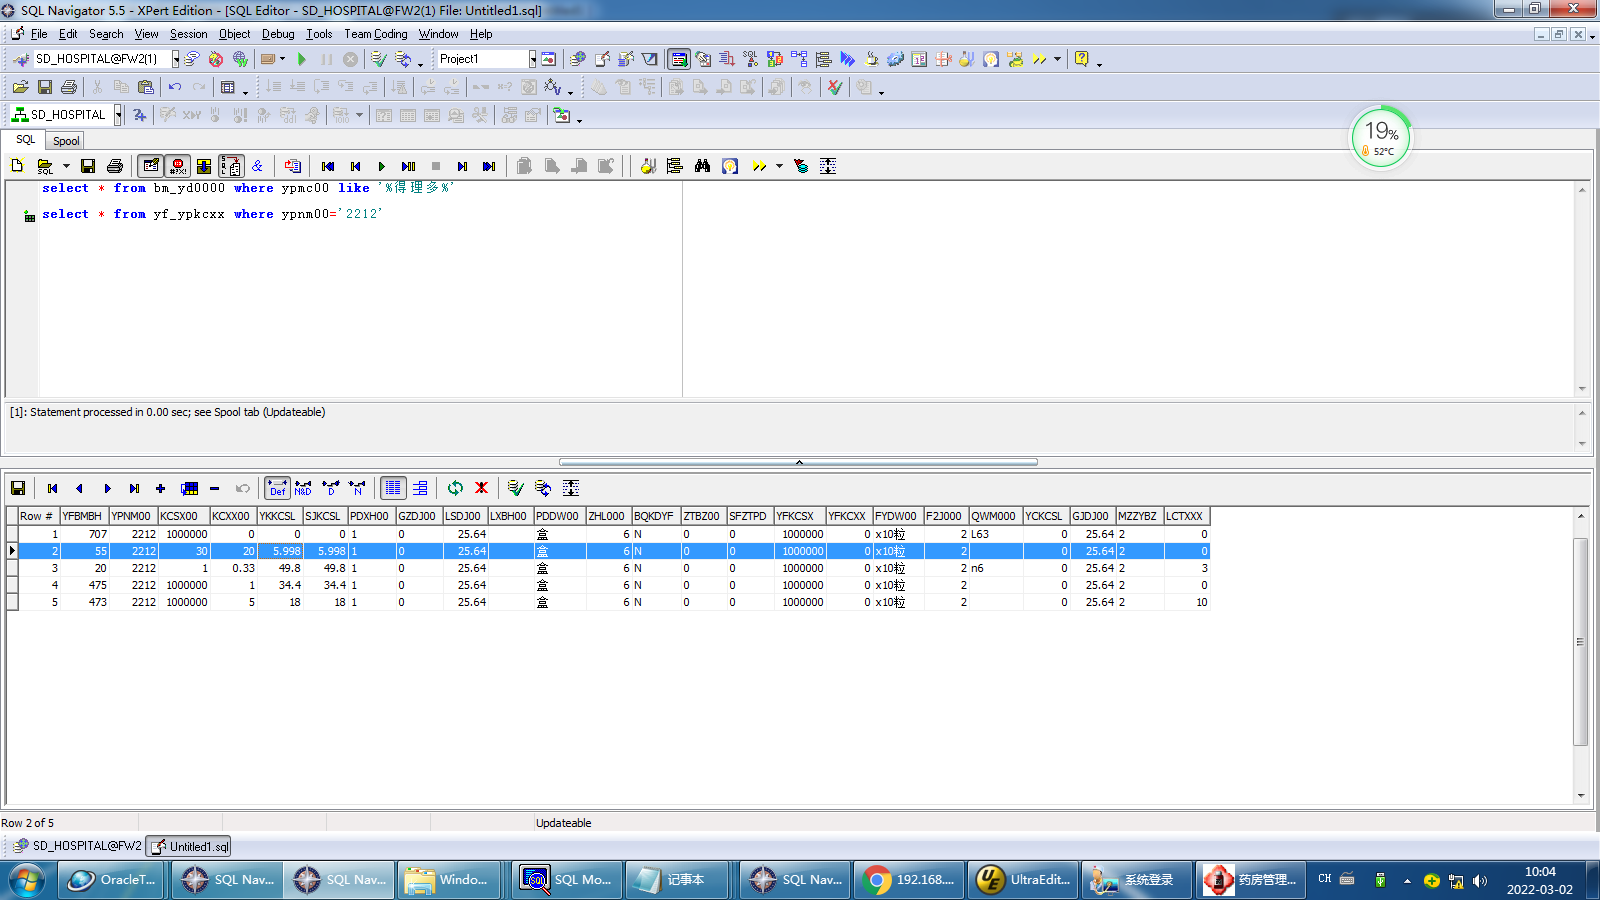This screenshot has width=1600, height=900.
Task: Switch to the Spool tab
Action: point(66,141)
